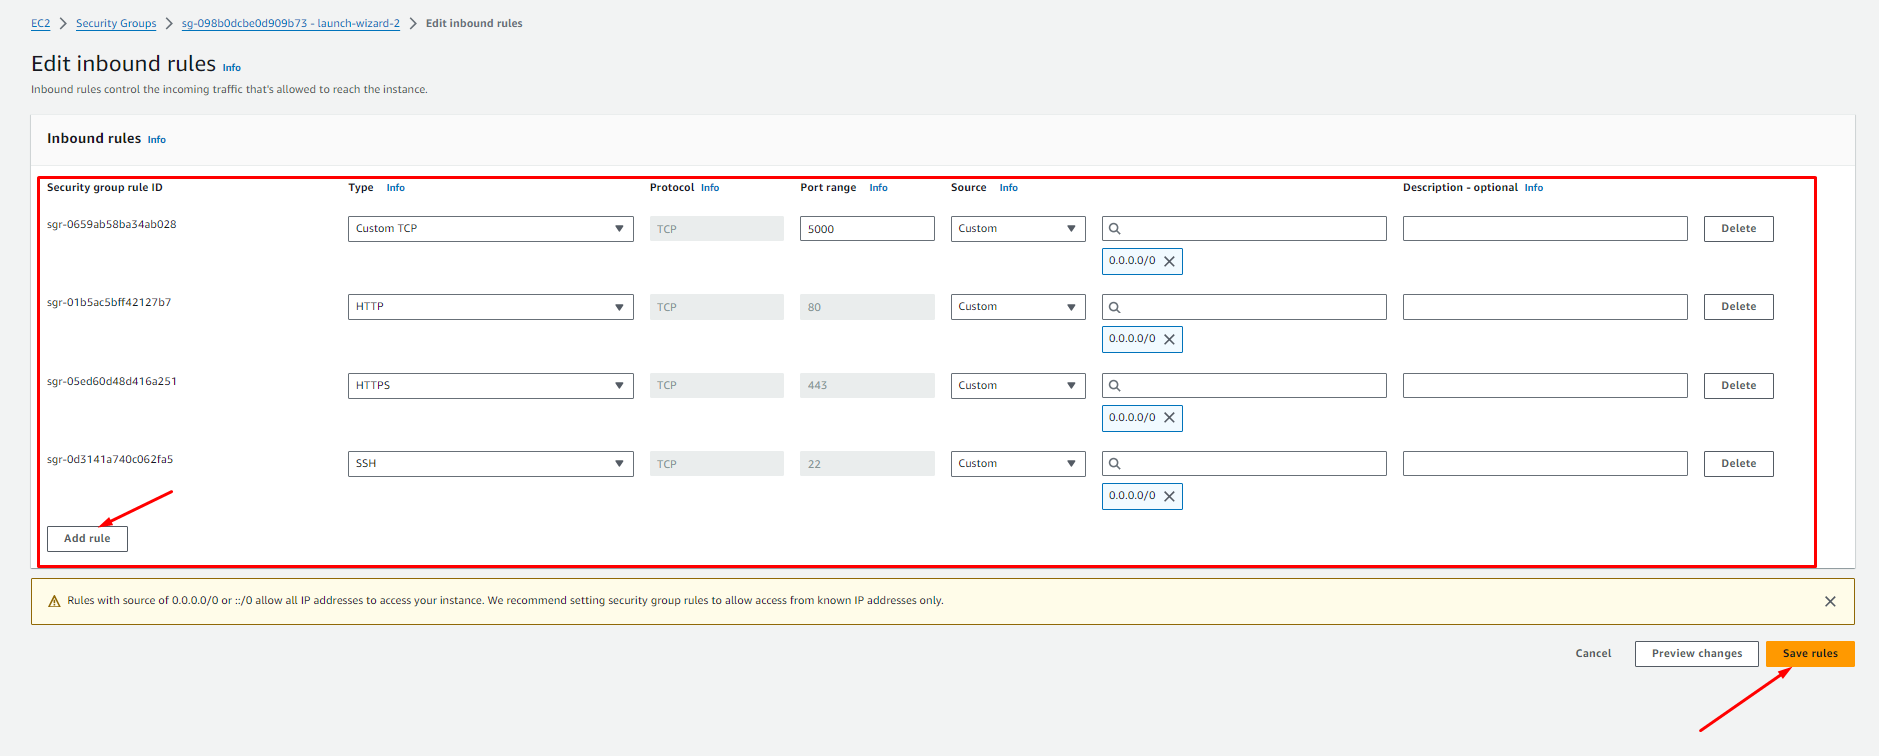Open Type dropdown showing Custom TCP
This screenshot has height=756, width=1879.
490,229
